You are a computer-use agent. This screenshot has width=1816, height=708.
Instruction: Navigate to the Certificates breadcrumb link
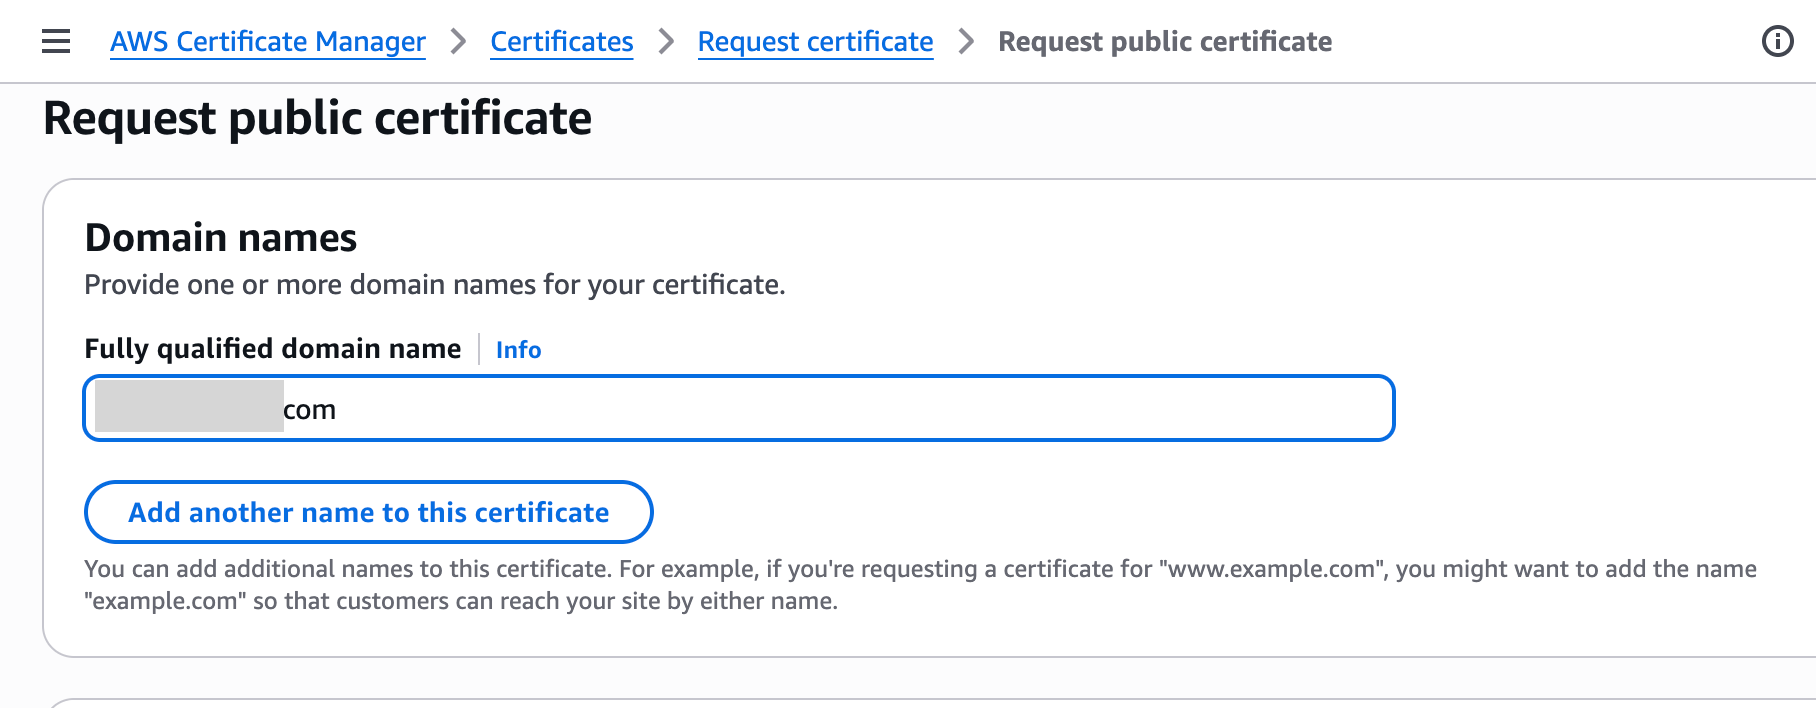pos(561,41)
